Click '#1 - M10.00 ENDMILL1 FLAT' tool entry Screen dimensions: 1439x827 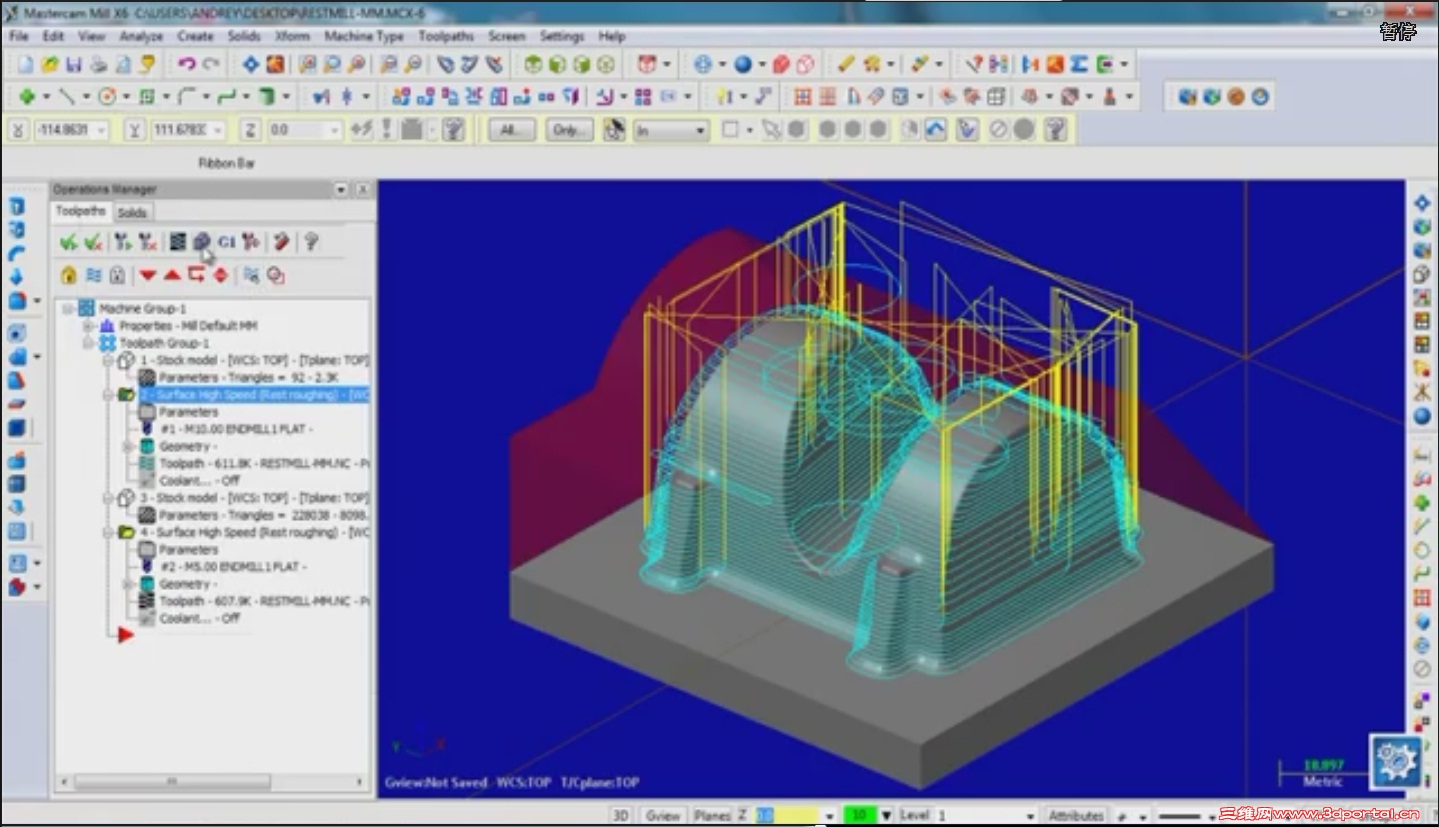[238, 429]
